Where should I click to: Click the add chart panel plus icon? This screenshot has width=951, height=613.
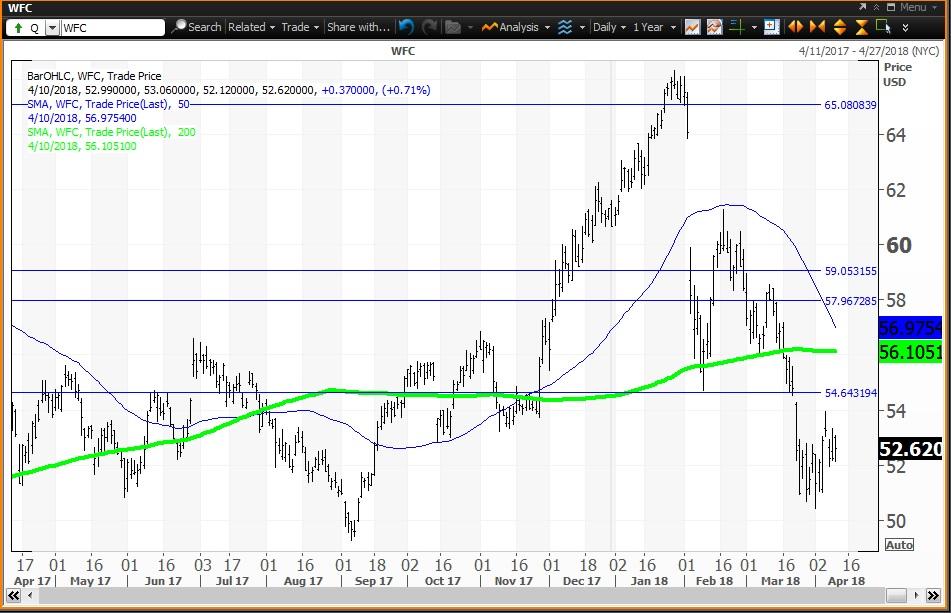point(771,27)
